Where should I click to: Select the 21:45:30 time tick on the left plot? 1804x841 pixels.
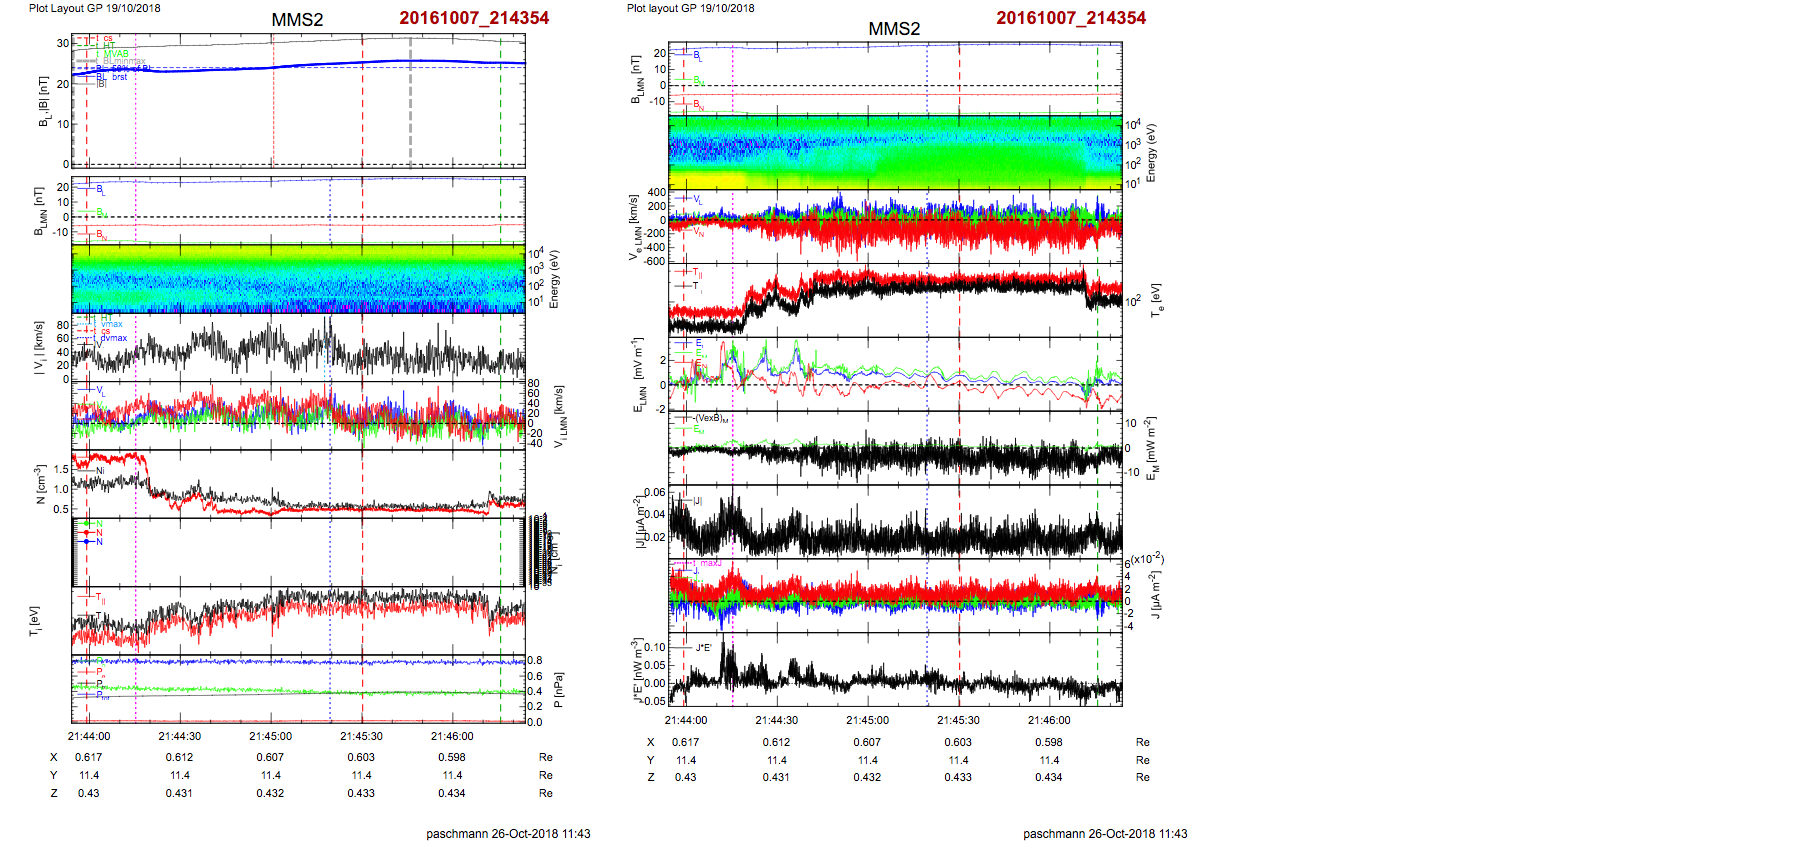click(361, 736)
